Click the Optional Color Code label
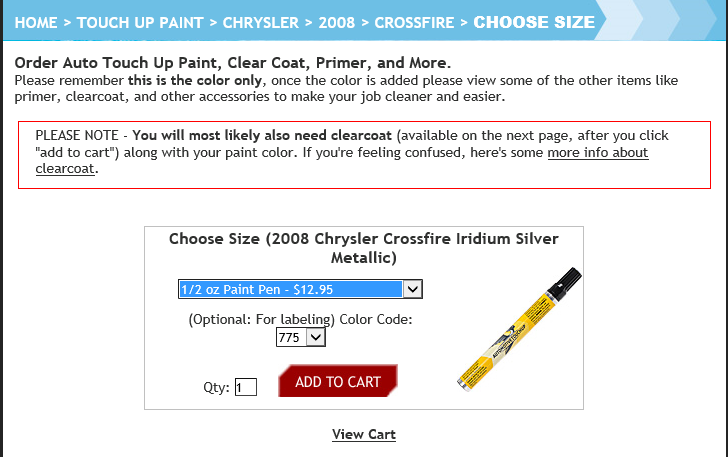Viewport: 728px width, 457px height. [x=300, y=319]
